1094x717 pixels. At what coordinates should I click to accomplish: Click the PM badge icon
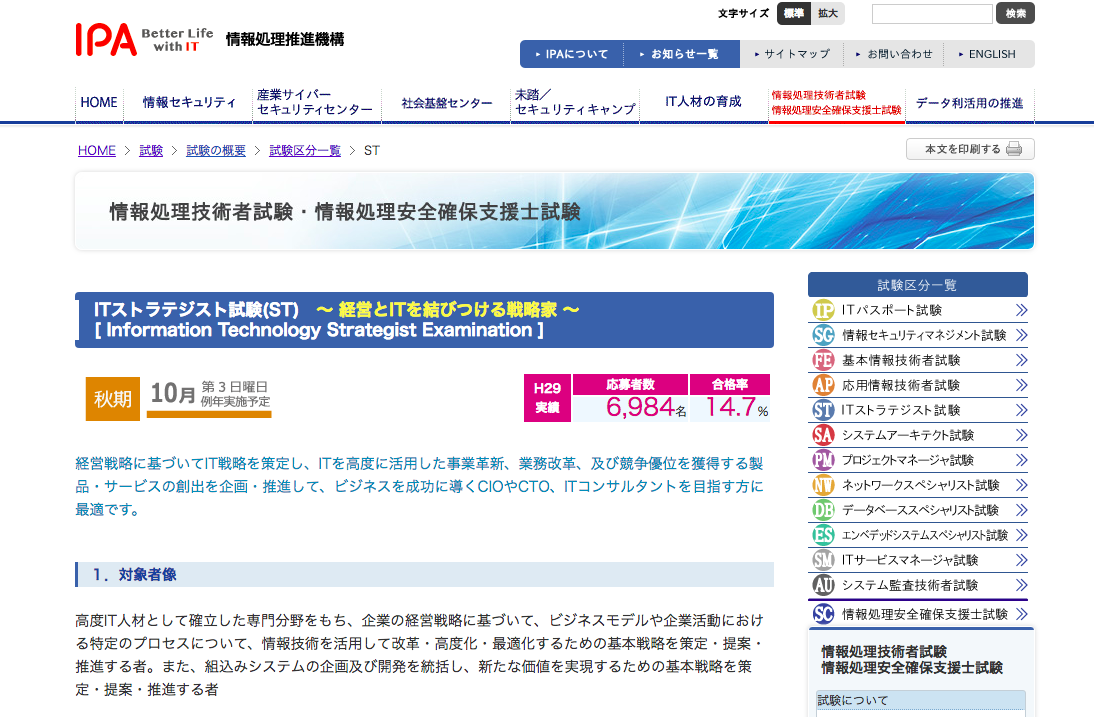[823, 460]
